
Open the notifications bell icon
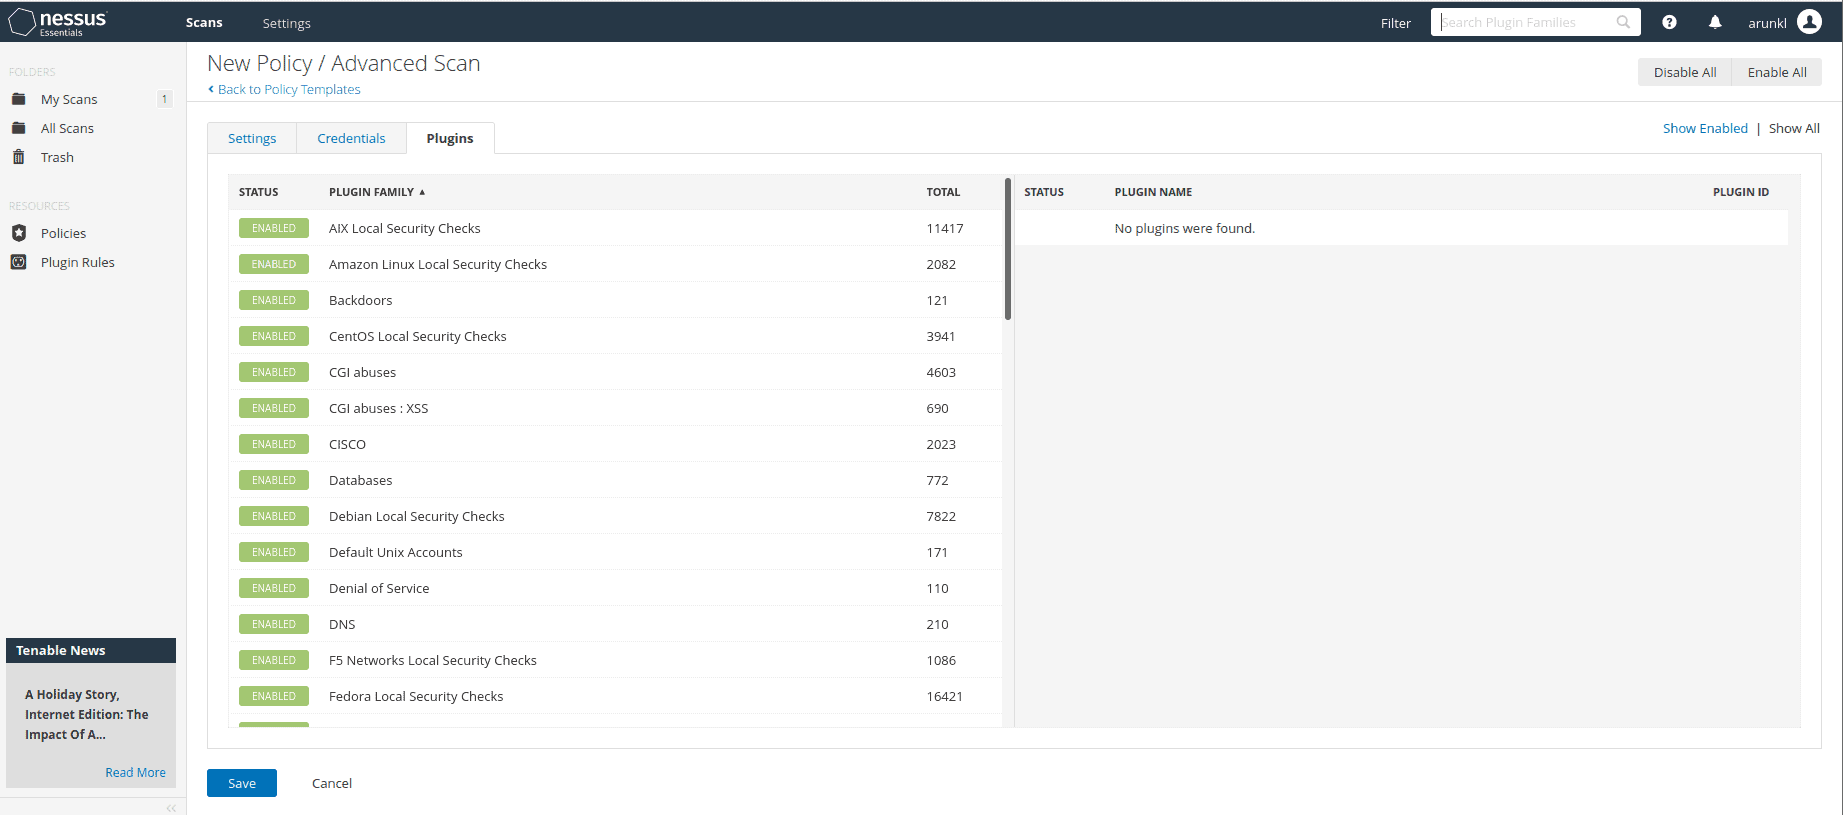[x=1715, y=22]
